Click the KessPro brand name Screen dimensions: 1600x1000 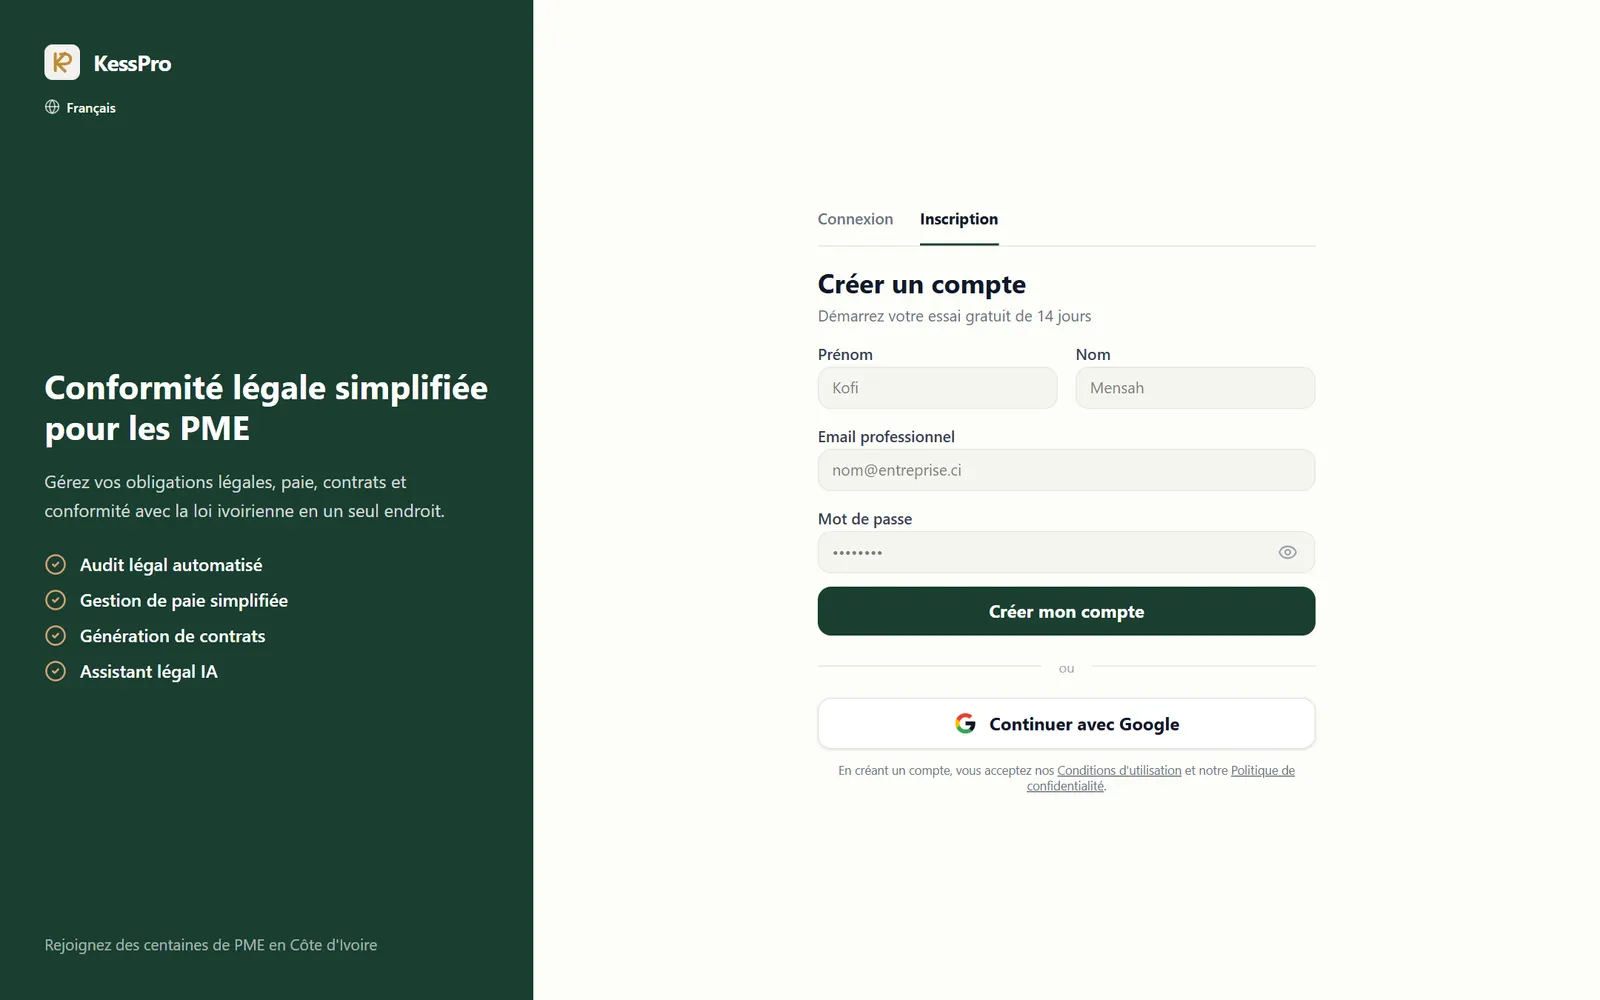click(132, 63)
